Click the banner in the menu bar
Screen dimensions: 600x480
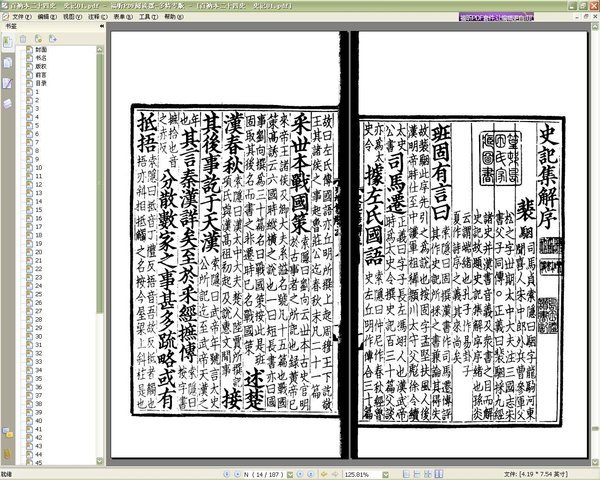pos(496,17)
